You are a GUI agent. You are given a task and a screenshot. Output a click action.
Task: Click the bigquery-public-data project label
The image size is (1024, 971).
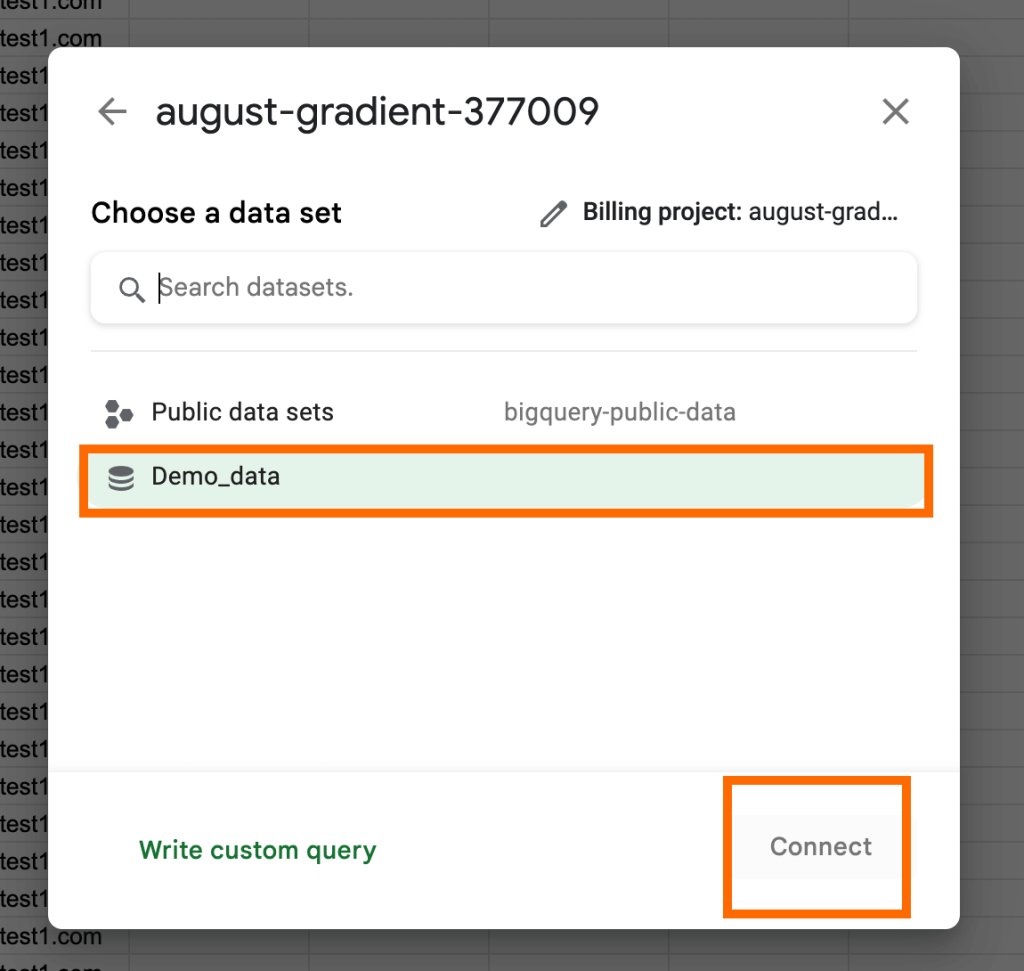tap(620, 413)
